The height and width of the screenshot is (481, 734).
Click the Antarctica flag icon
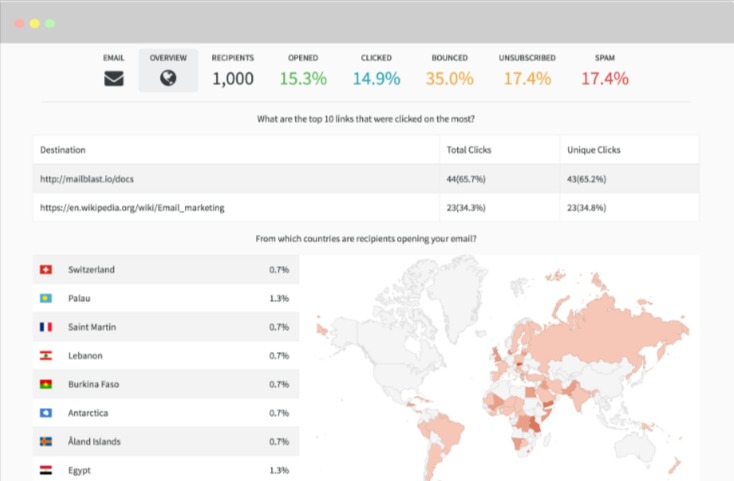click(x=46, y=413)
